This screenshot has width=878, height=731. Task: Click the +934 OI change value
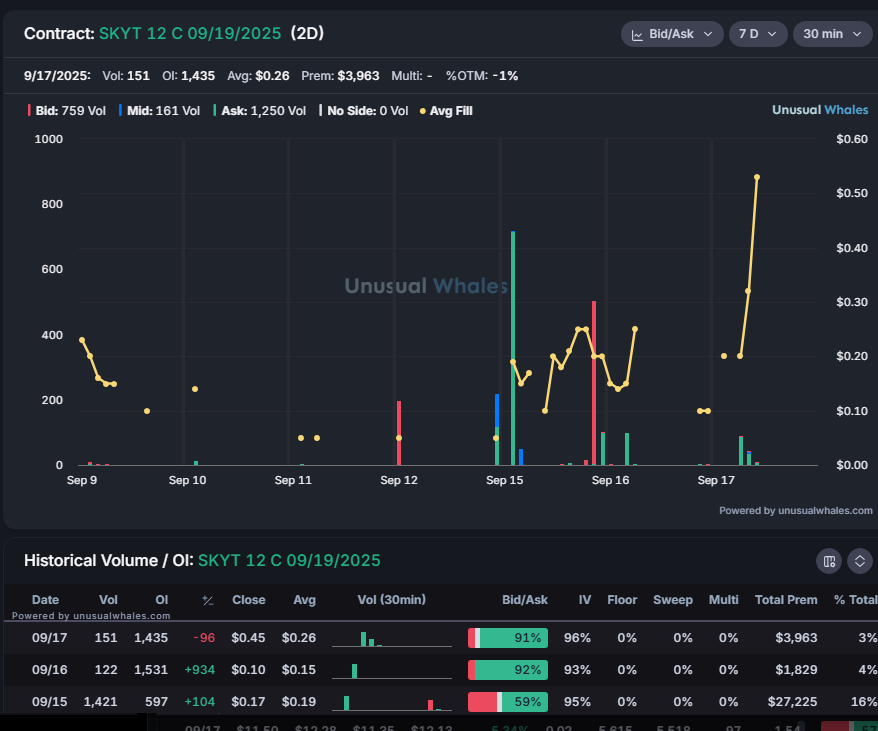point(200,669)
